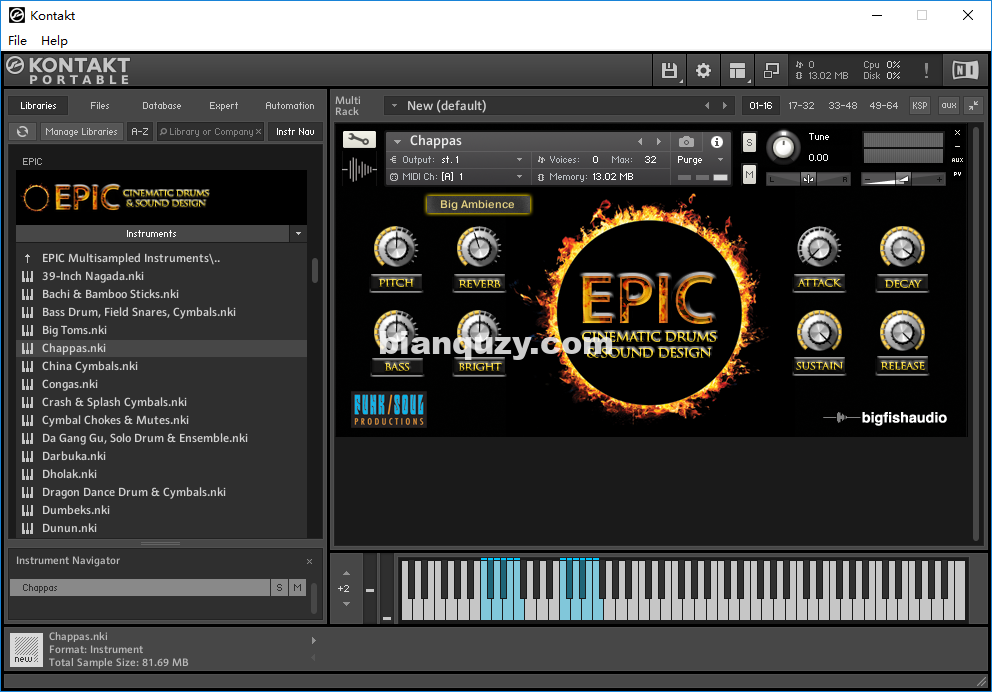Toggle Solo in Instrument Navigator

(x=279, y=588)
